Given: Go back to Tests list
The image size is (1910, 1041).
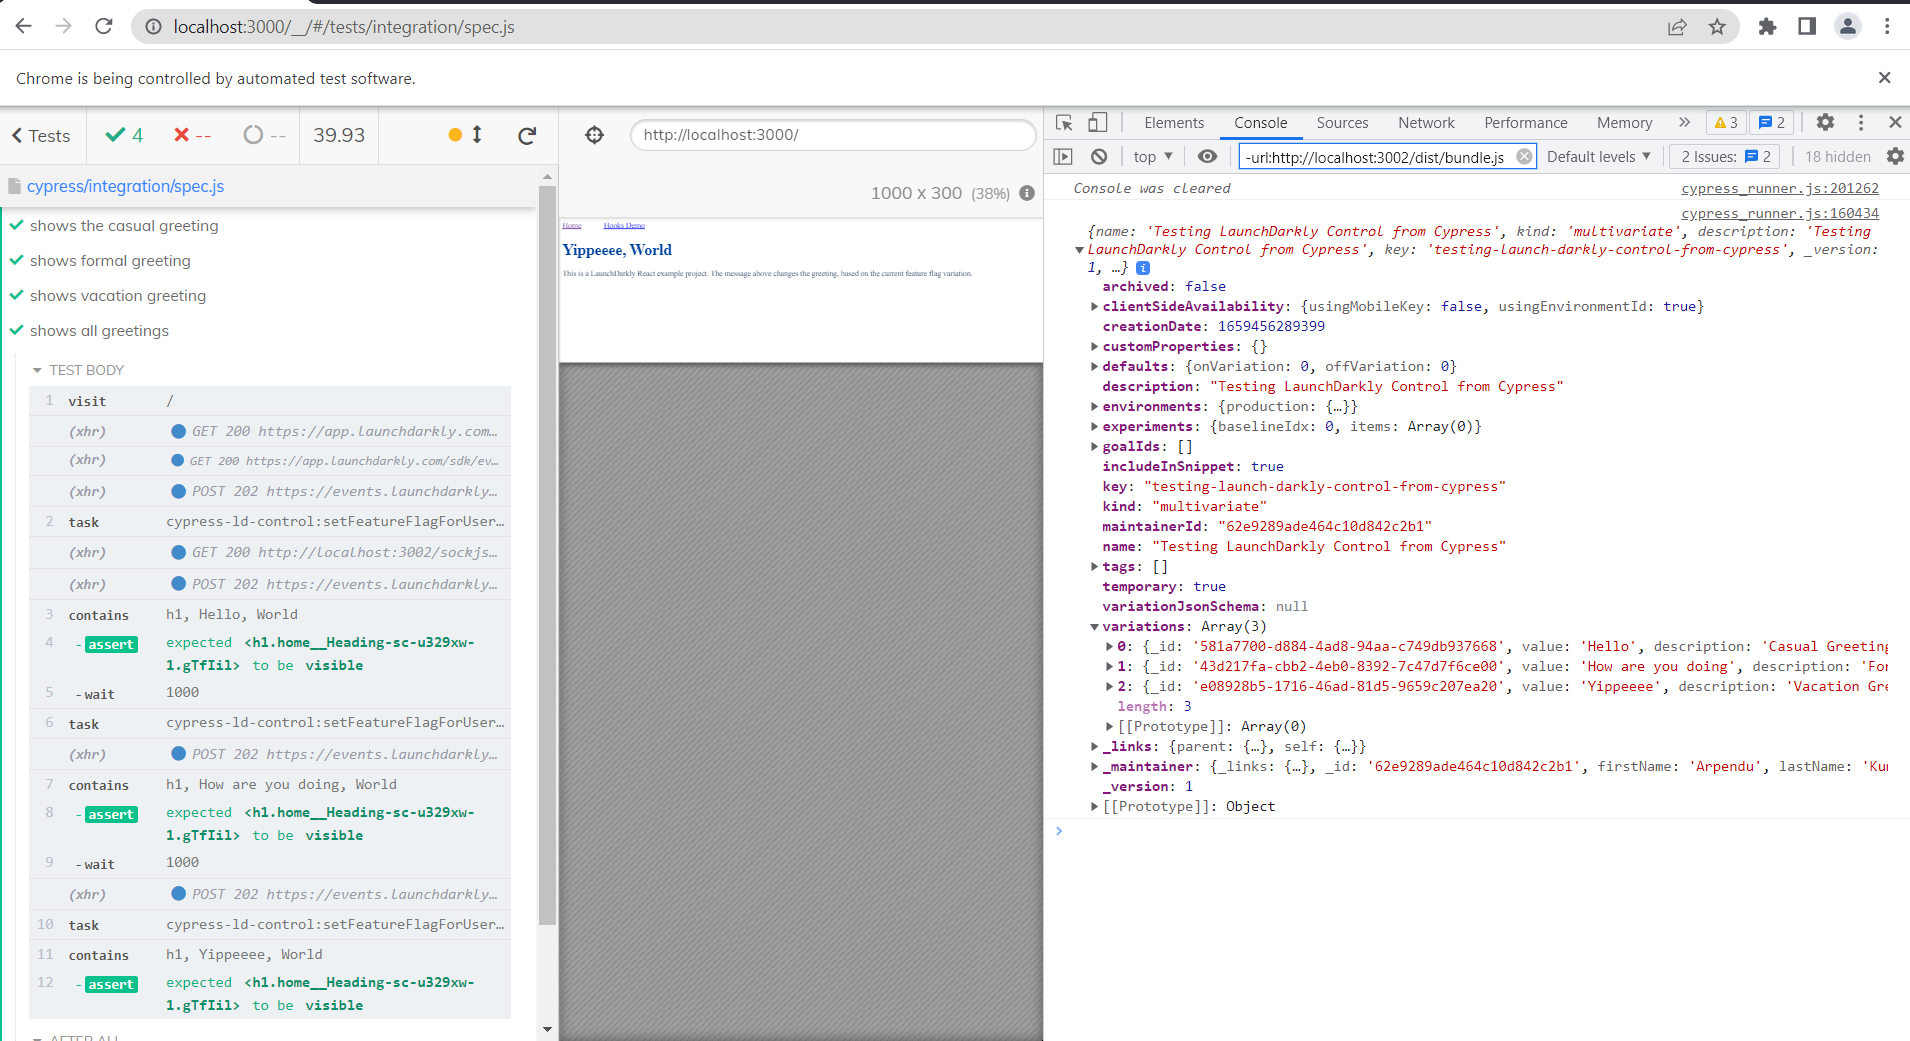Looking at the screenshot, I should [41, 136].
